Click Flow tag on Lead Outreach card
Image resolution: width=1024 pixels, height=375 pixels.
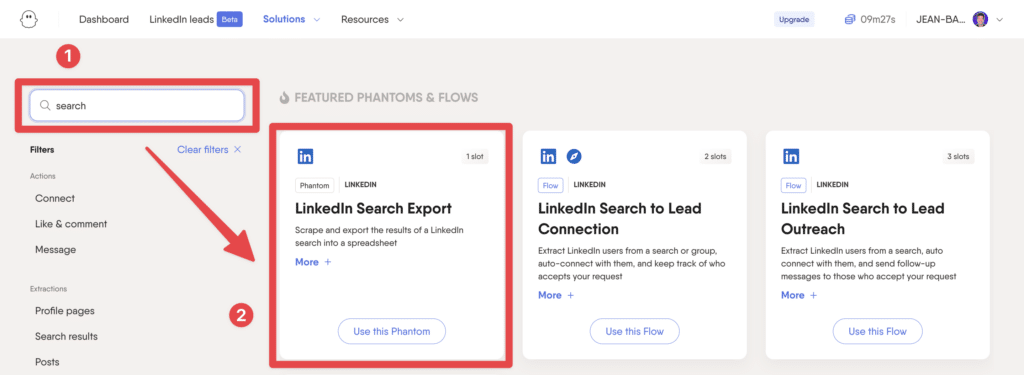click(793, 186)
